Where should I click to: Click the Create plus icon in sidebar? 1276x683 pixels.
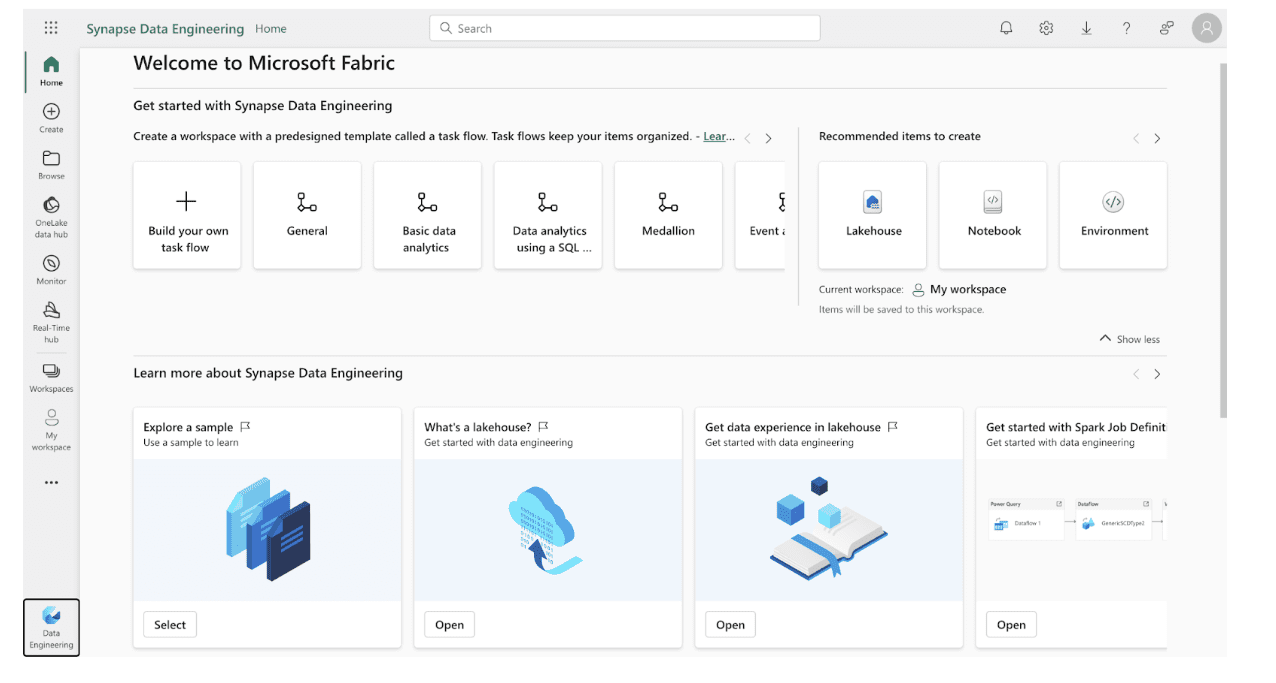point(51,117)
